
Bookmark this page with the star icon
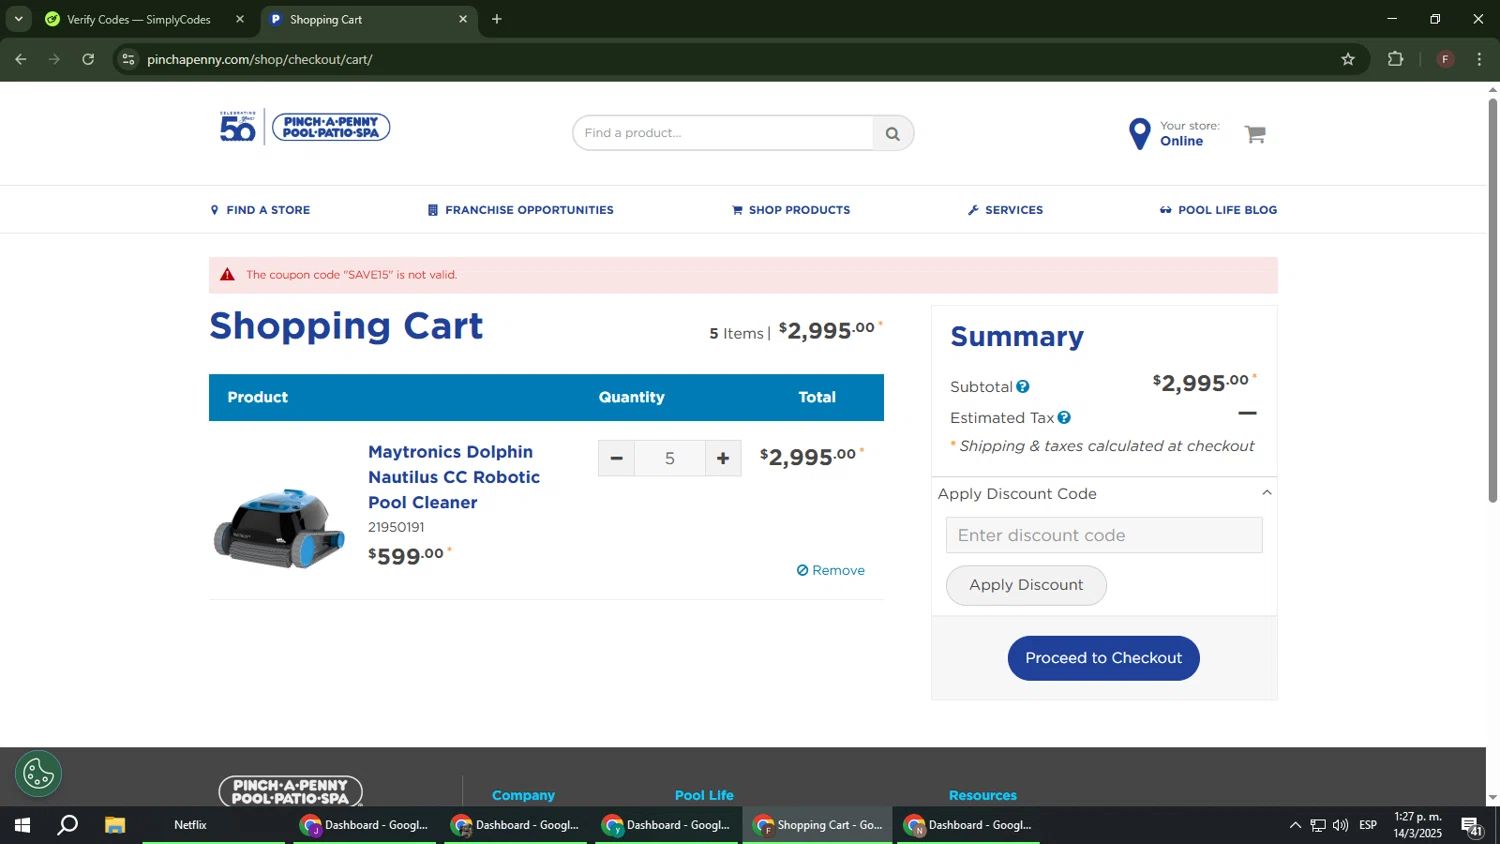click(1348, 60)
